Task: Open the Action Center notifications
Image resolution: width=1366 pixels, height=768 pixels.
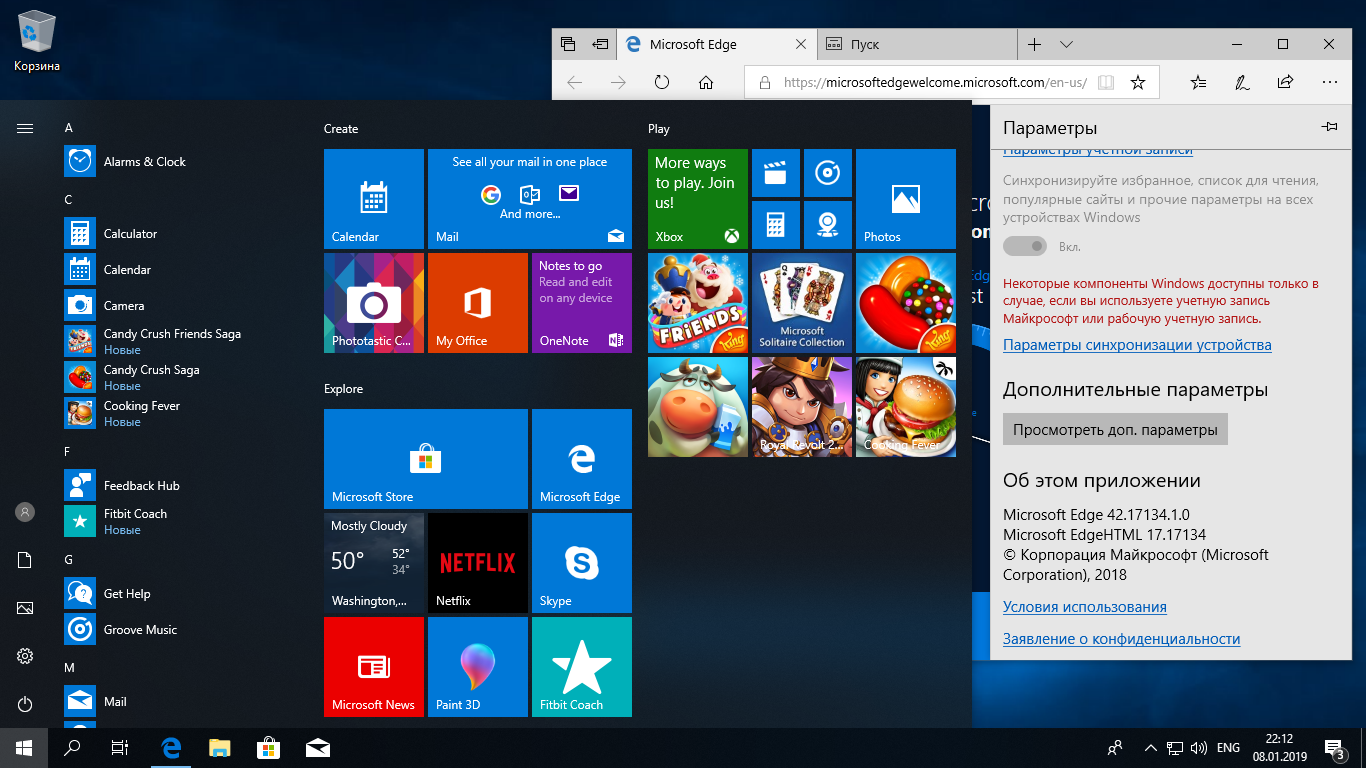Action: pos(1335,747)
